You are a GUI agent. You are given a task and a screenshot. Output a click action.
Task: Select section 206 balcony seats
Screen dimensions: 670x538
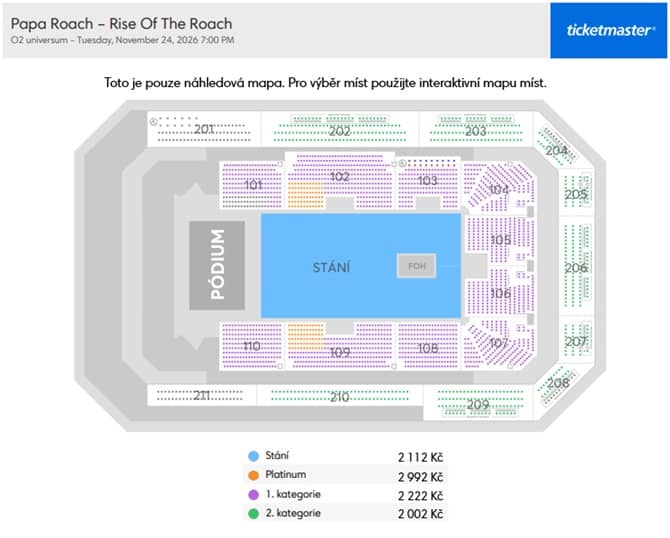576,267
